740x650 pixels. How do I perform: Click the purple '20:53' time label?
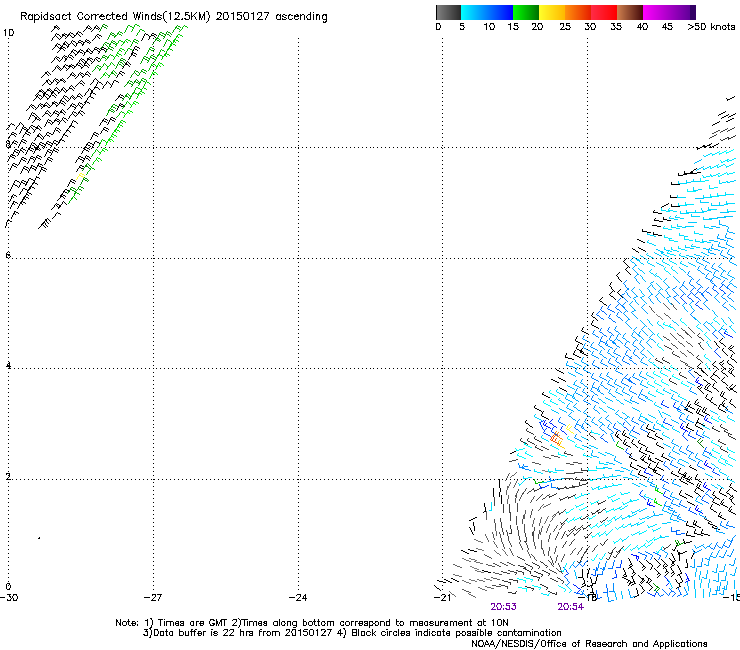(x=503, y=607)
